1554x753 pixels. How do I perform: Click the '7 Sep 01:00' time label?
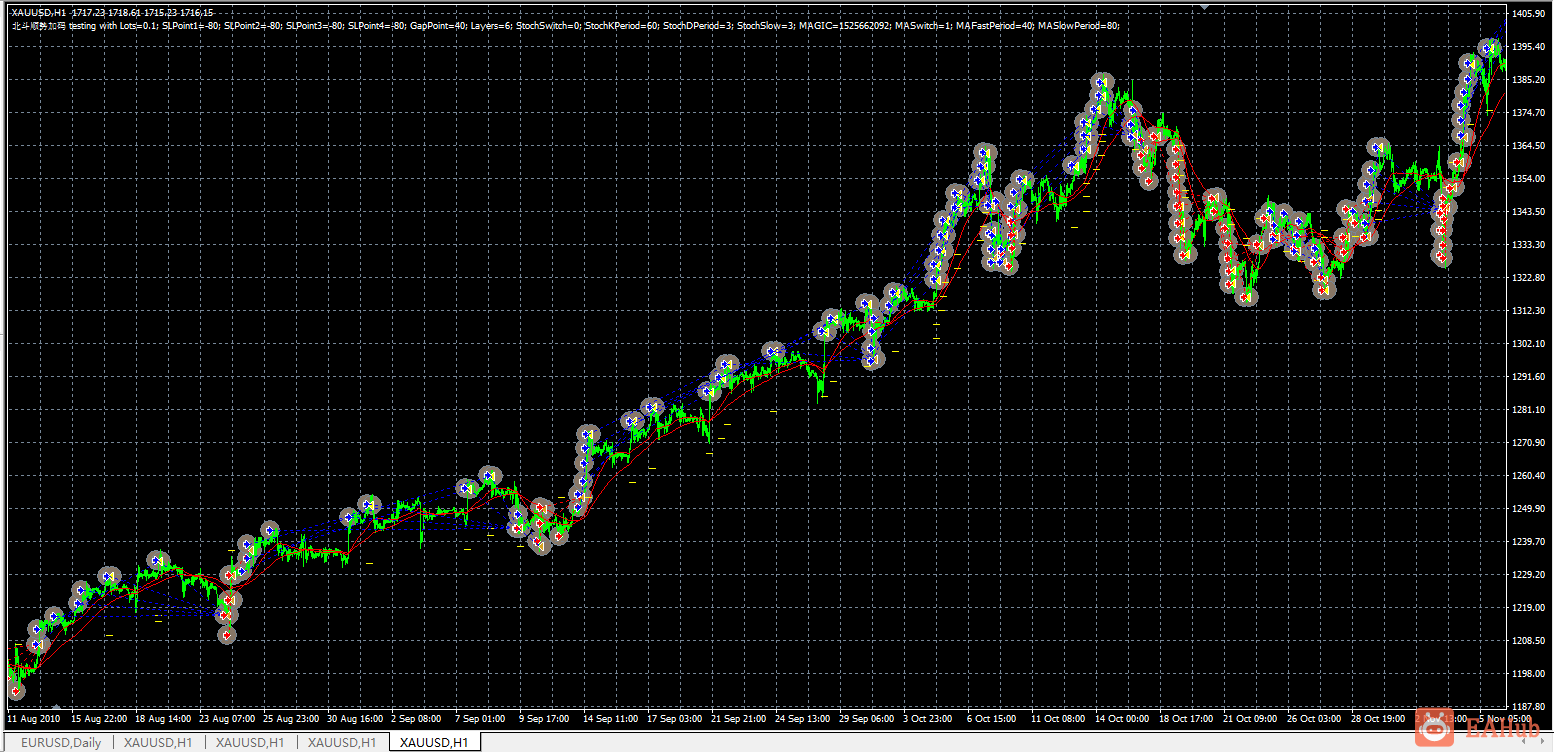tap(481, 718)
